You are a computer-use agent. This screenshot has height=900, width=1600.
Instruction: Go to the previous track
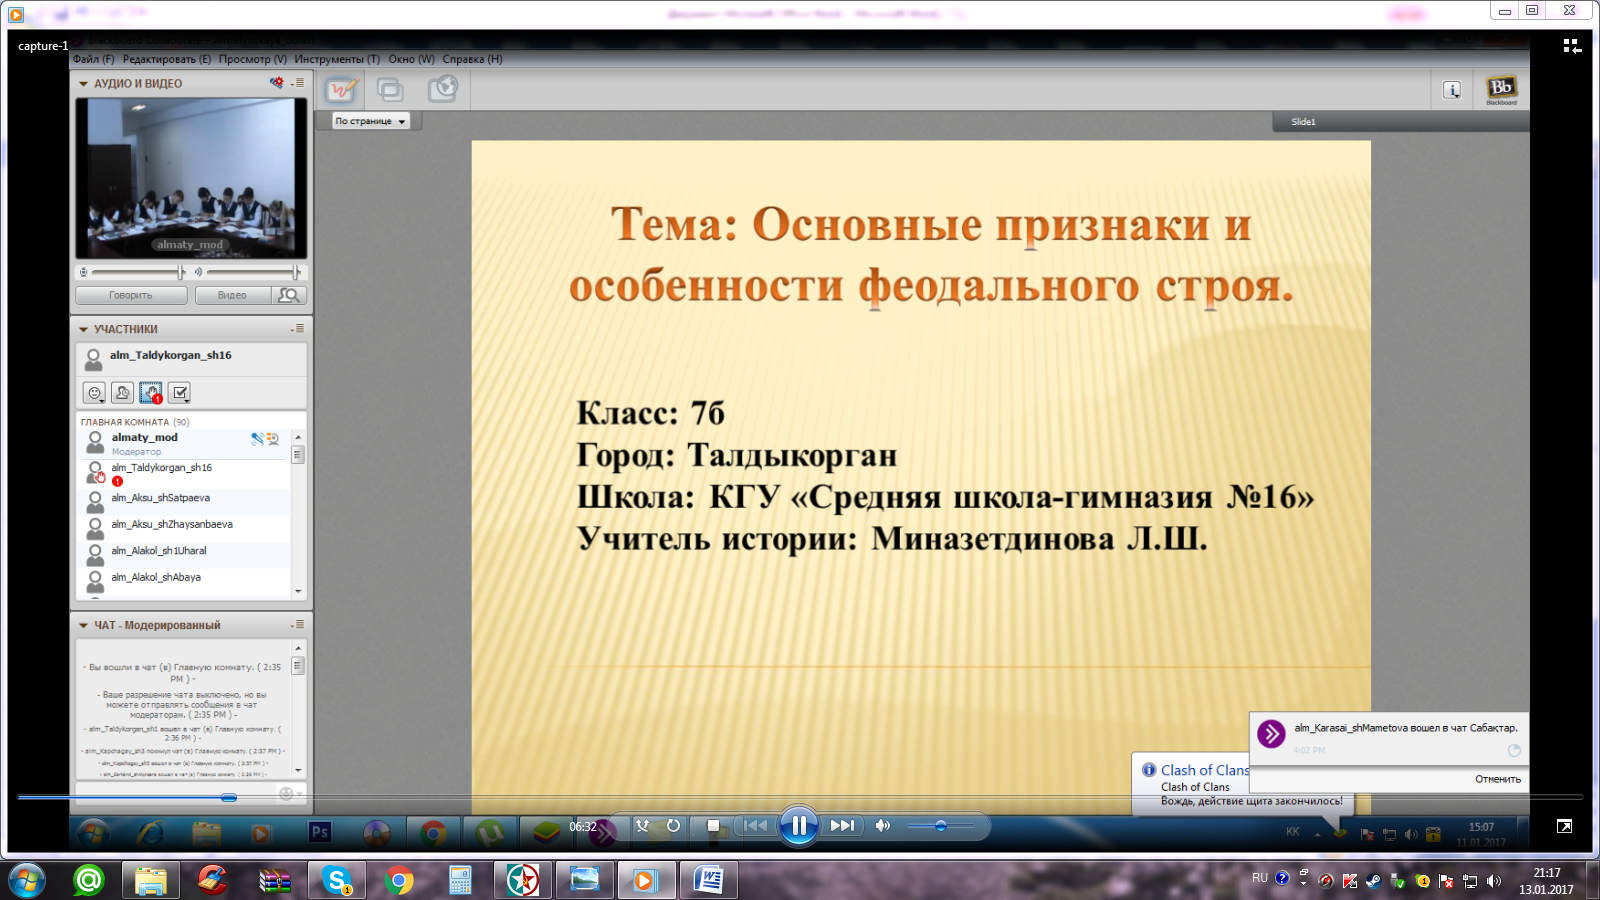point(755,825)
